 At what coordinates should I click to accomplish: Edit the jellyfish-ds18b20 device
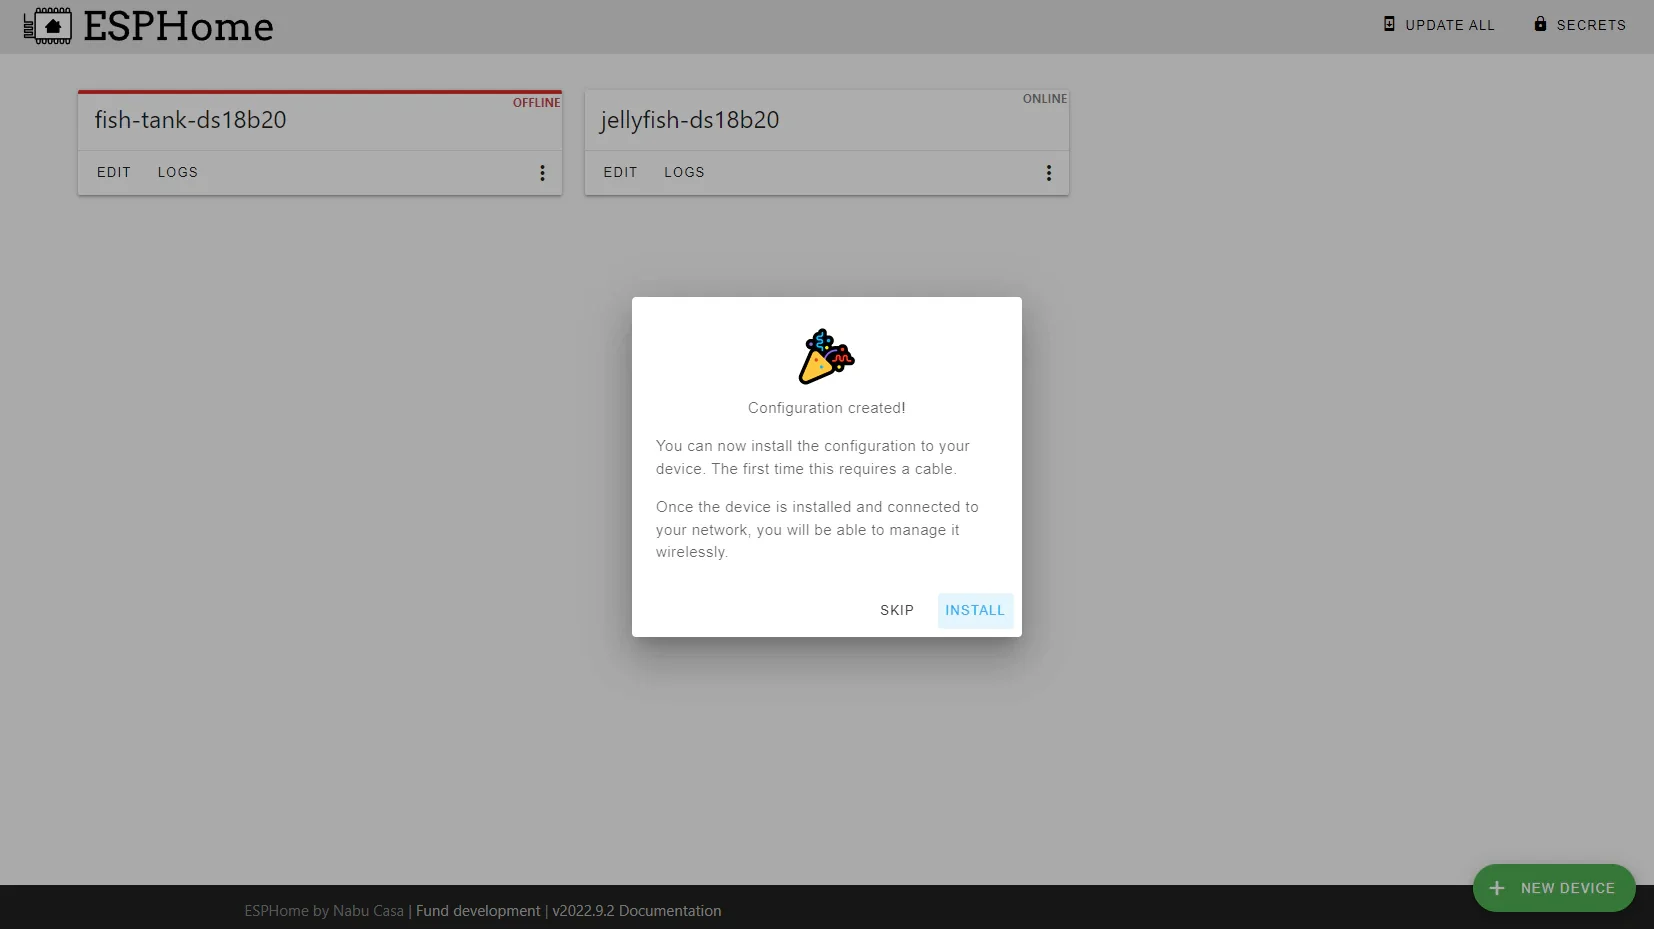620,172
